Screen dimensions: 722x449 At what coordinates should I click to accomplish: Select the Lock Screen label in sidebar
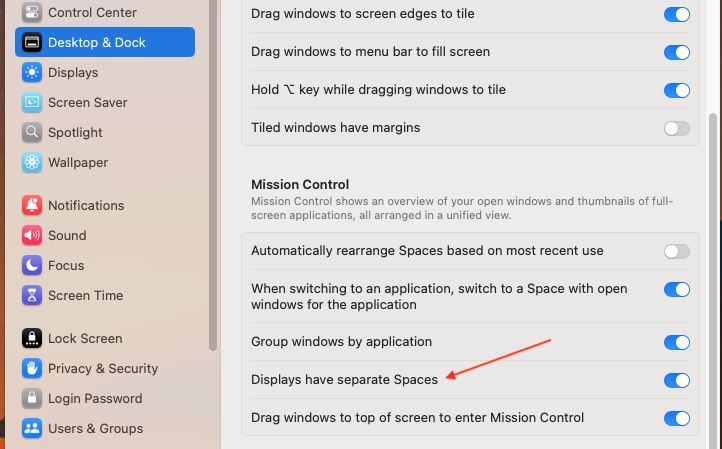click(85, 338)
